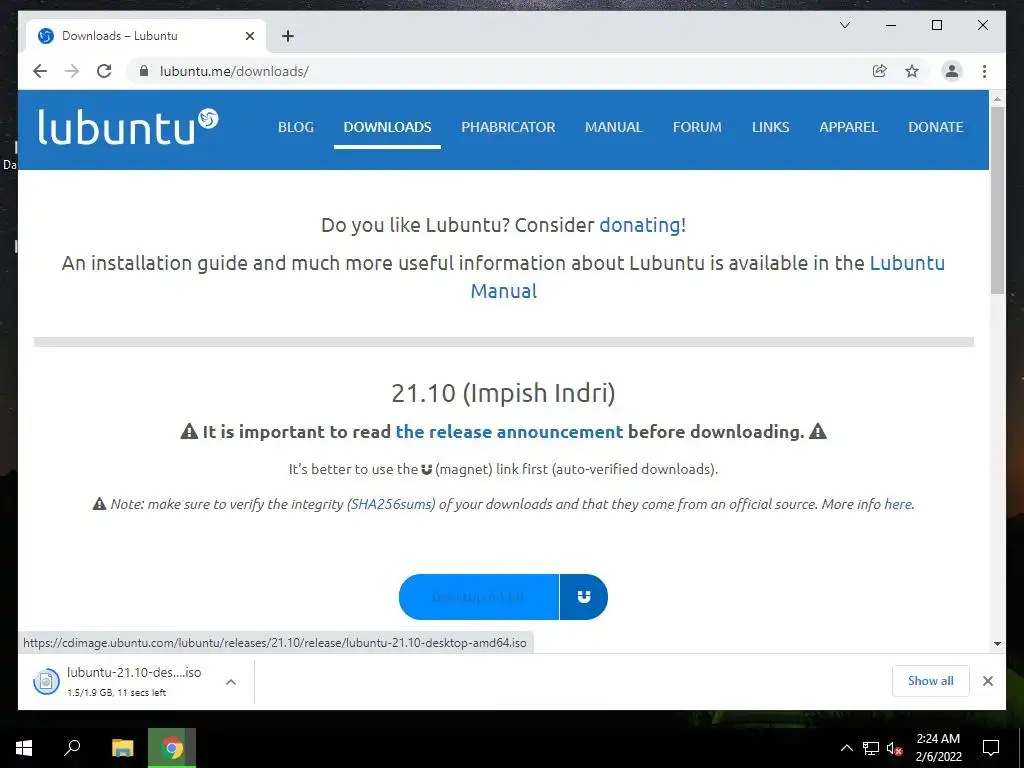Screen dimensions: 1024x768
Task: Open a new browser tab
Action: 287,36
